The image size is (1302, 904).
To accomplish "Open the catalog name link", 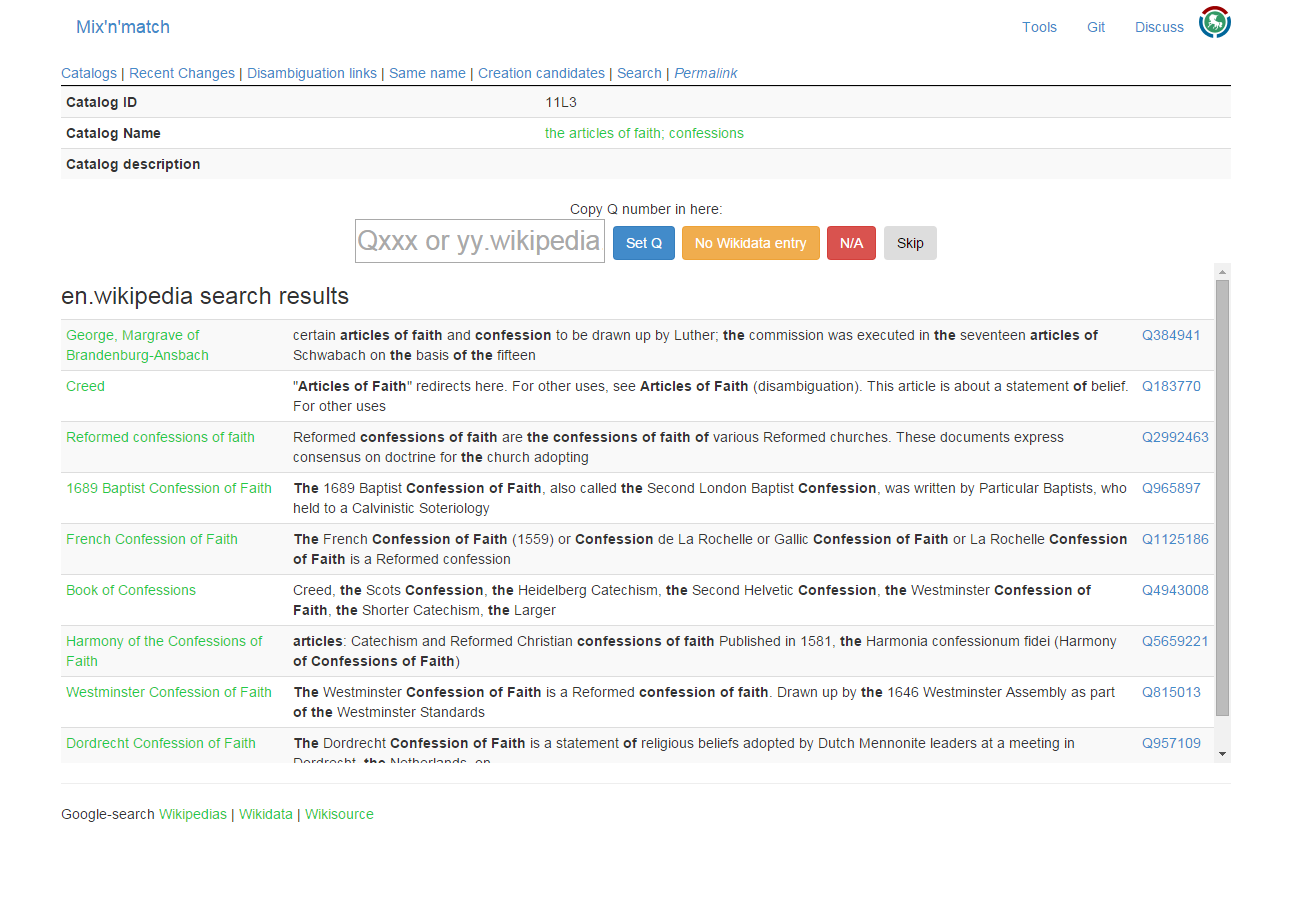I will (x=644, y=133).
